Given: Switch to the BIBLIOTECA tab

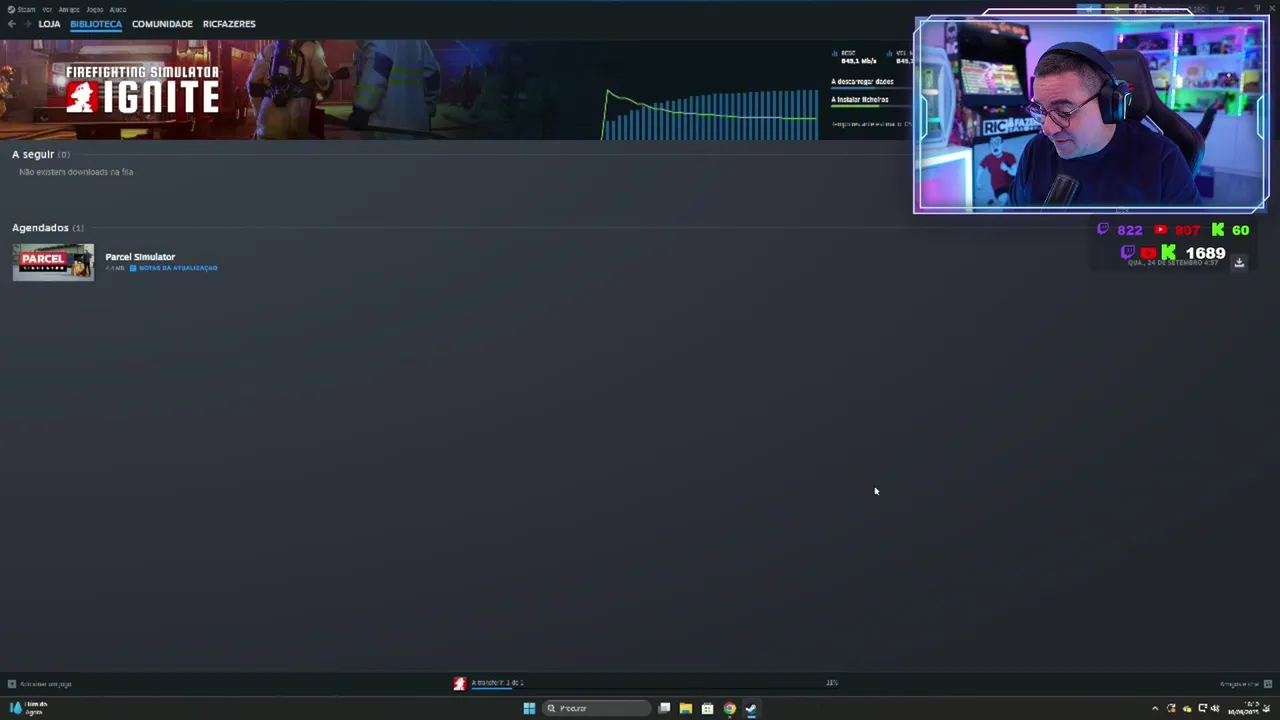Looking at the screenshot, I should (96, 24).
